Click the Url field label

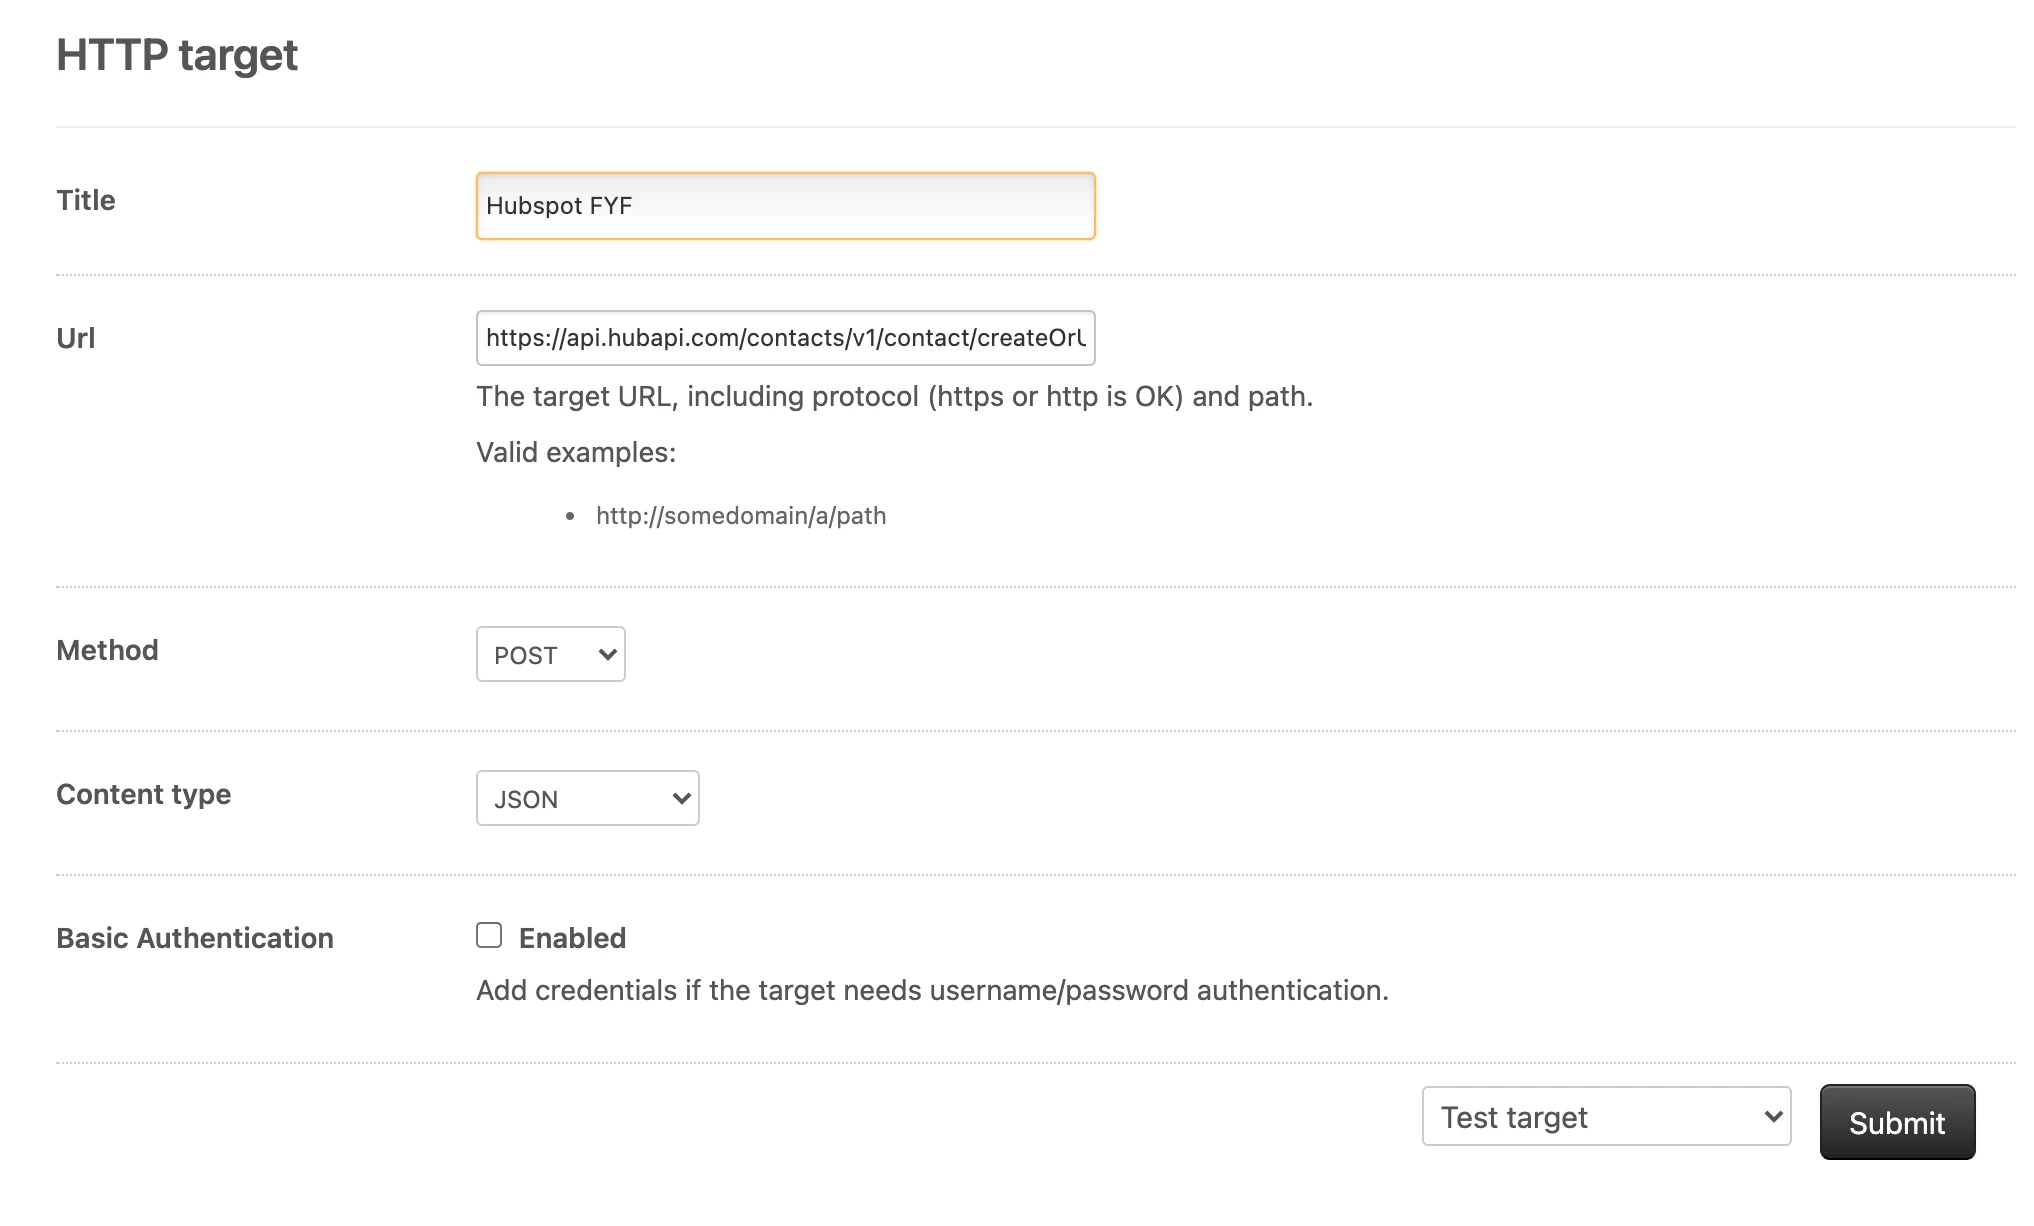[x=76, y=338]
